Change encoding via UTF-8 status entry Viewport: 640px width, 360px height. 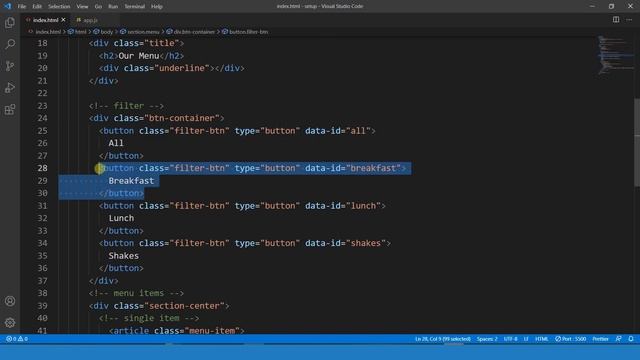[510, 339]
